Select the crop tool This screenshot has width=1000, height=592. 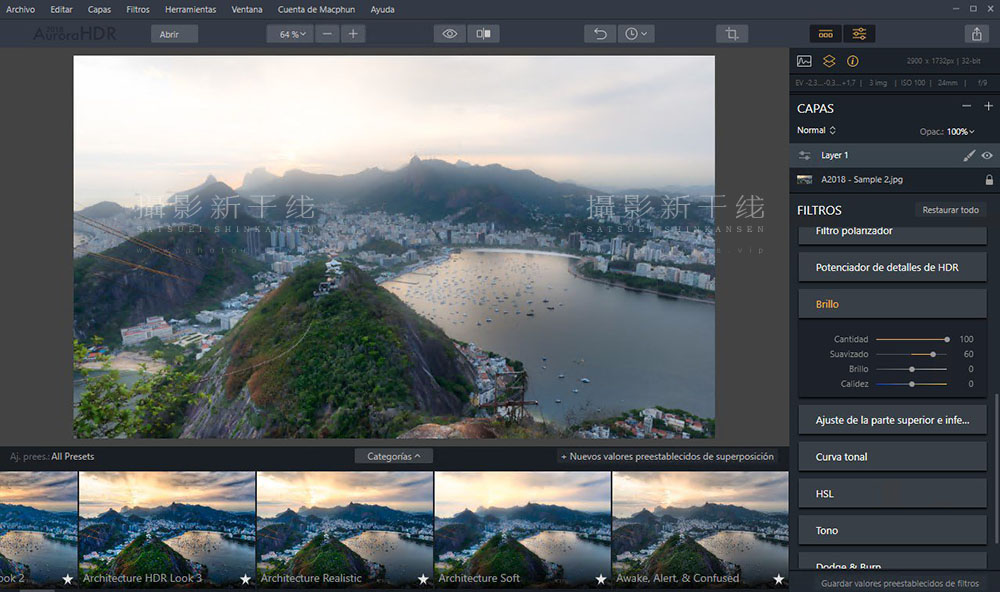[x=732, y=34]
